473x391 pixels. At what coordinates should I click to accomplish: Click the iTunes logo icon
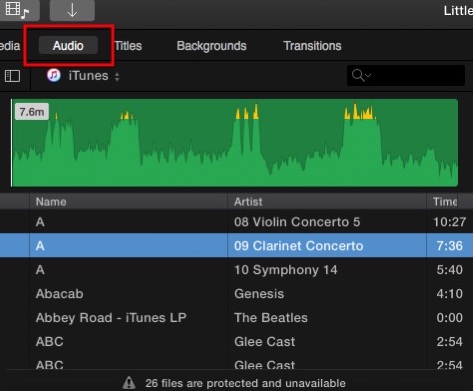tap(54, 75)
